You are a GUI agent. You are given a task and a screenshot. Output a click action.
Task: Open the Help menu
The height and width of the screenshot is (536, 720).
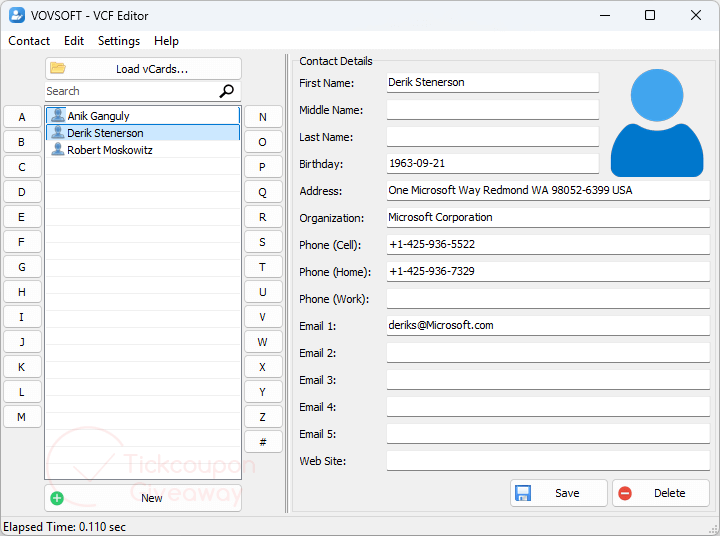point(166,41)
